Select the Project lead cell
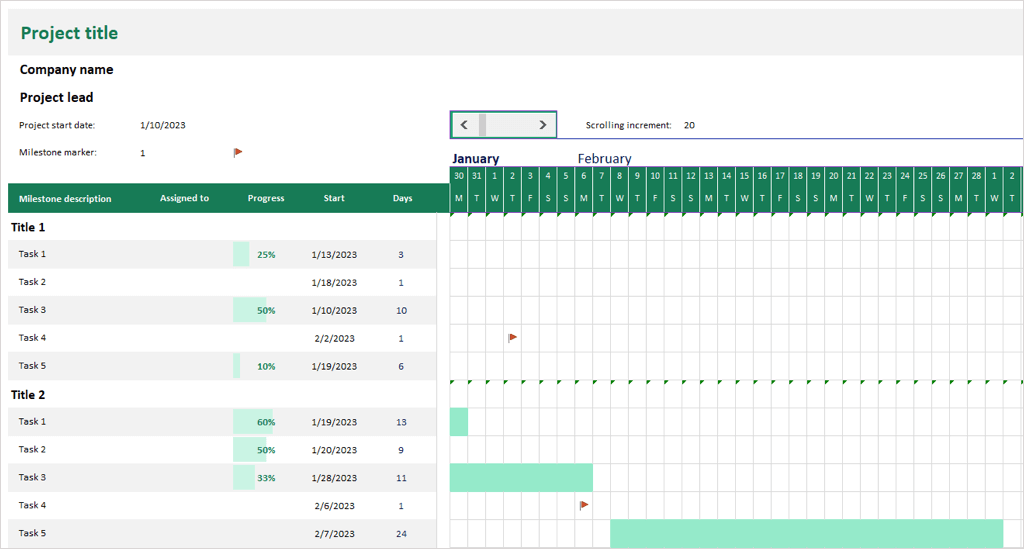 click(x=57, y=98)
